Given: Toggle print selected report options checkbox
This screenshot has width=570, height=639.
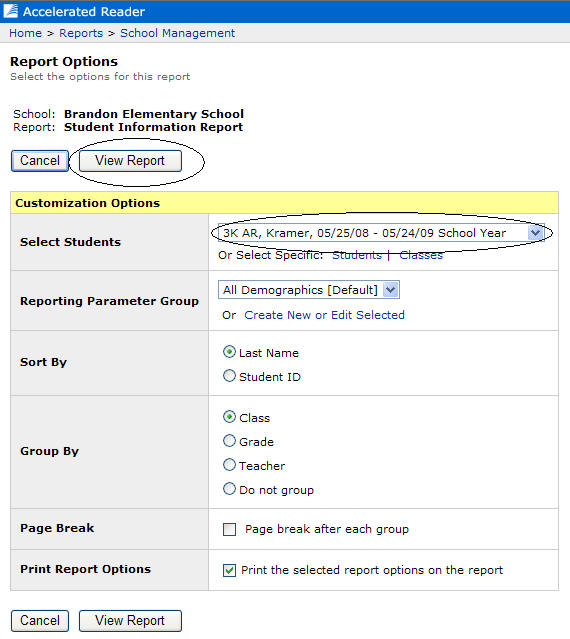Looking at the screenshot, I should pyautogui.click(x=229, y=570).
